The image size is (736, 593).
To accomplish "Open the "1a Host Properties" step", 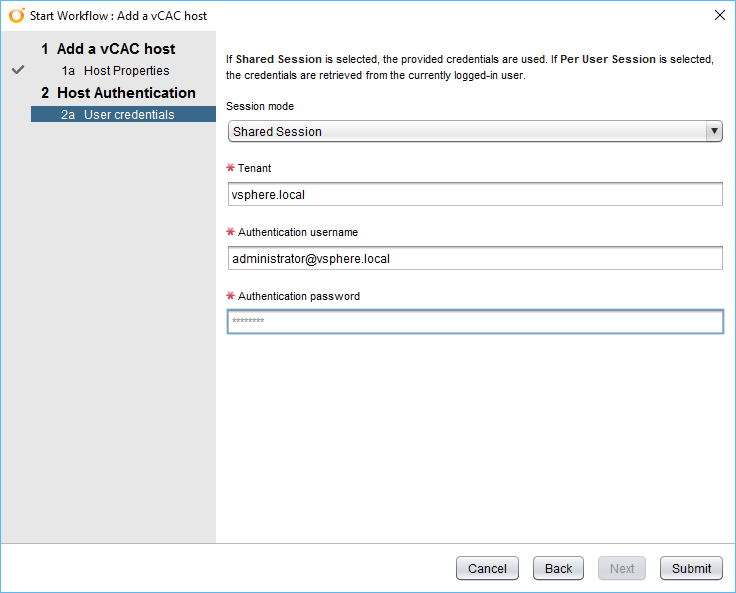I will click(116, 71).
